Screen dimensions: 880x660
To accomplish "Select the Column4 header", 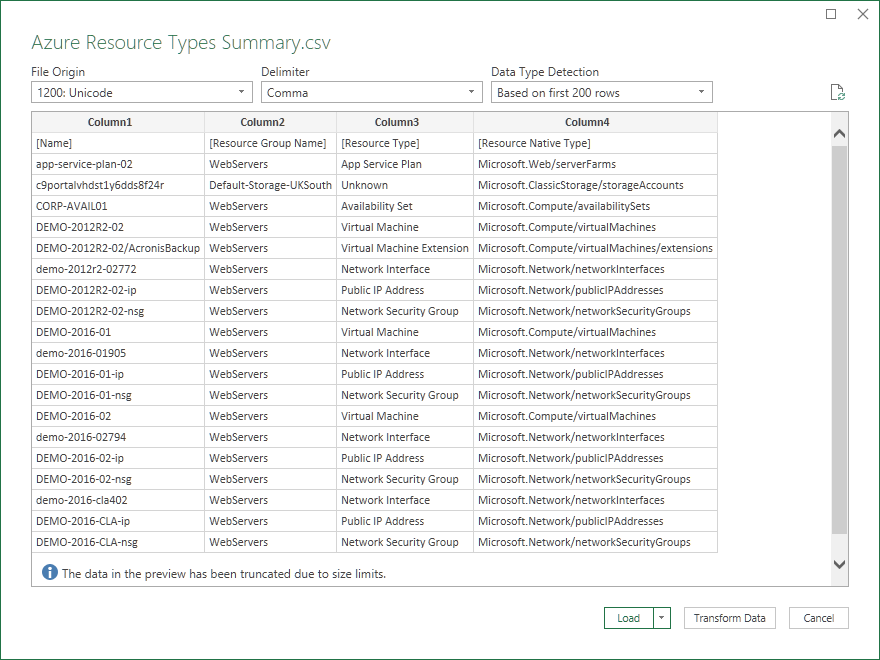I will pyautogui.click(x=595, y=122).
